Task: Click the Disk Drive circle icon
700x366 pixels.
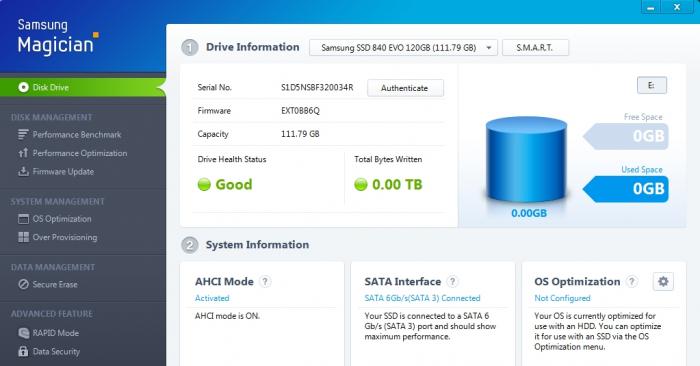Action: tap(23, 87)
